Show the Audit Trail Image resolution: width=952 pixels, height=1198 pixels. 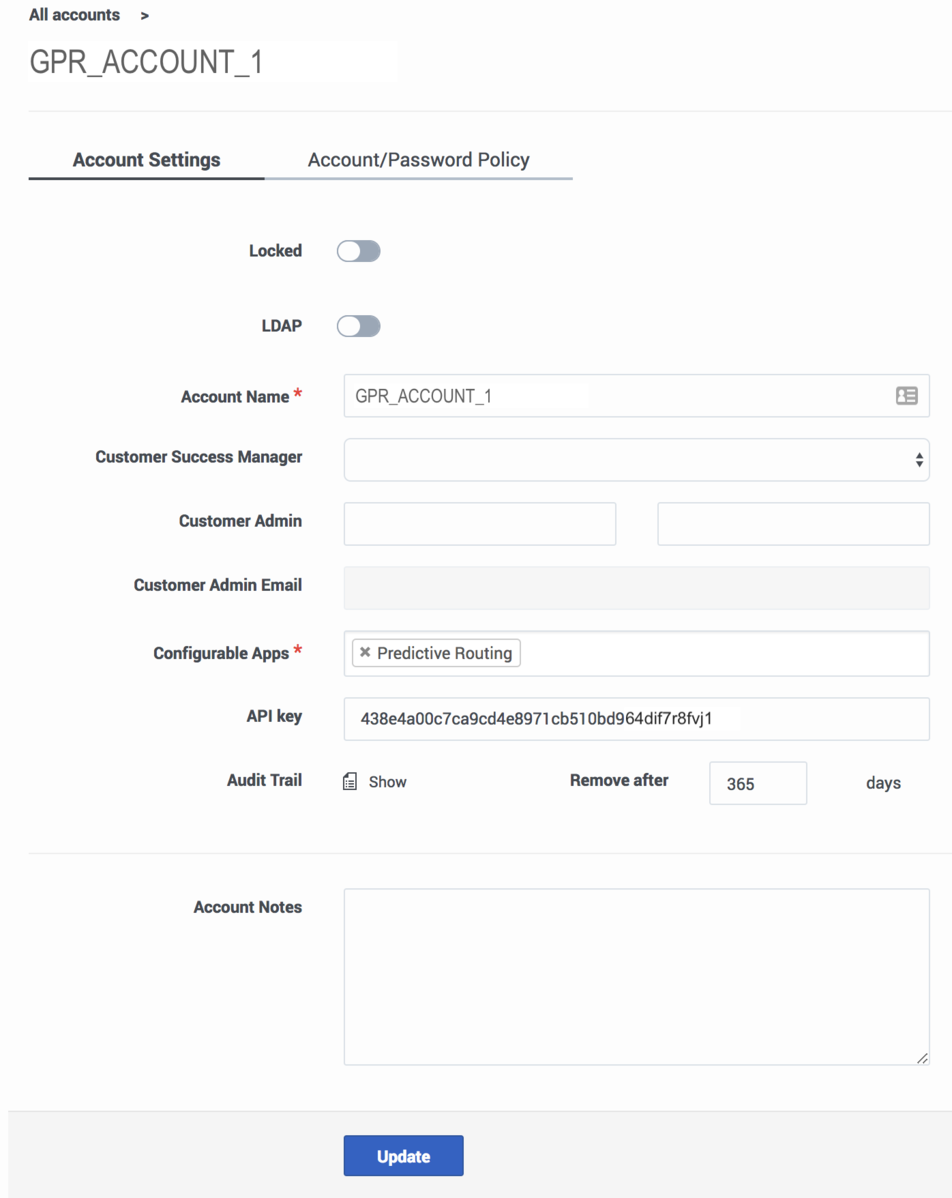pyautogui.click(x=387, y=782)
